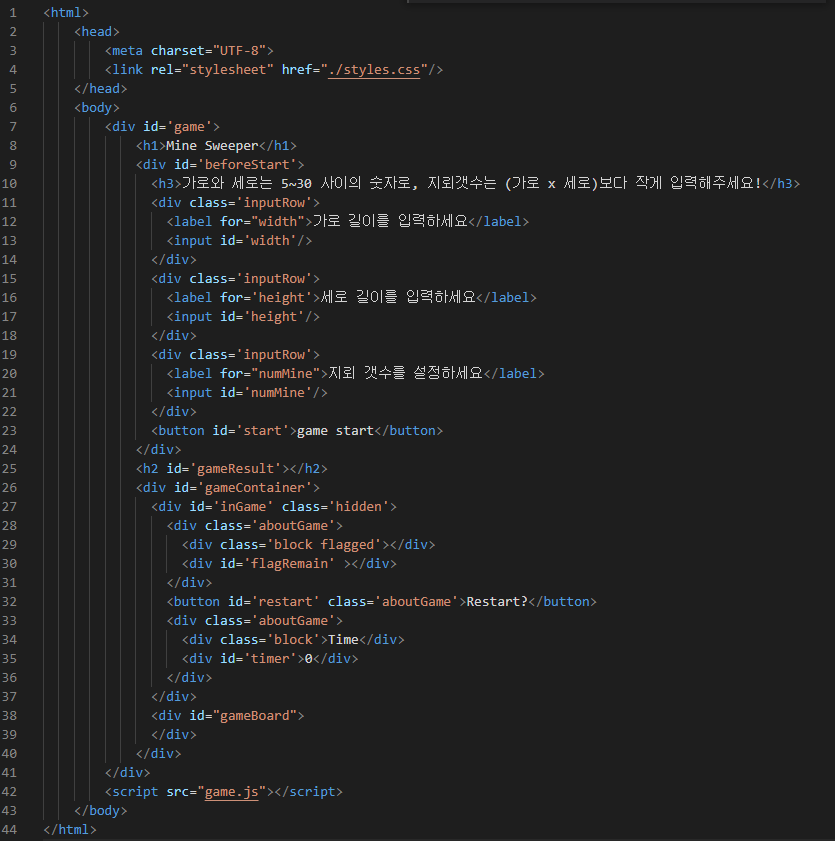The image size is (835, 841).
Task: Click the label text '가로 길이를 입력하세요'
Action: pos(390,221)
